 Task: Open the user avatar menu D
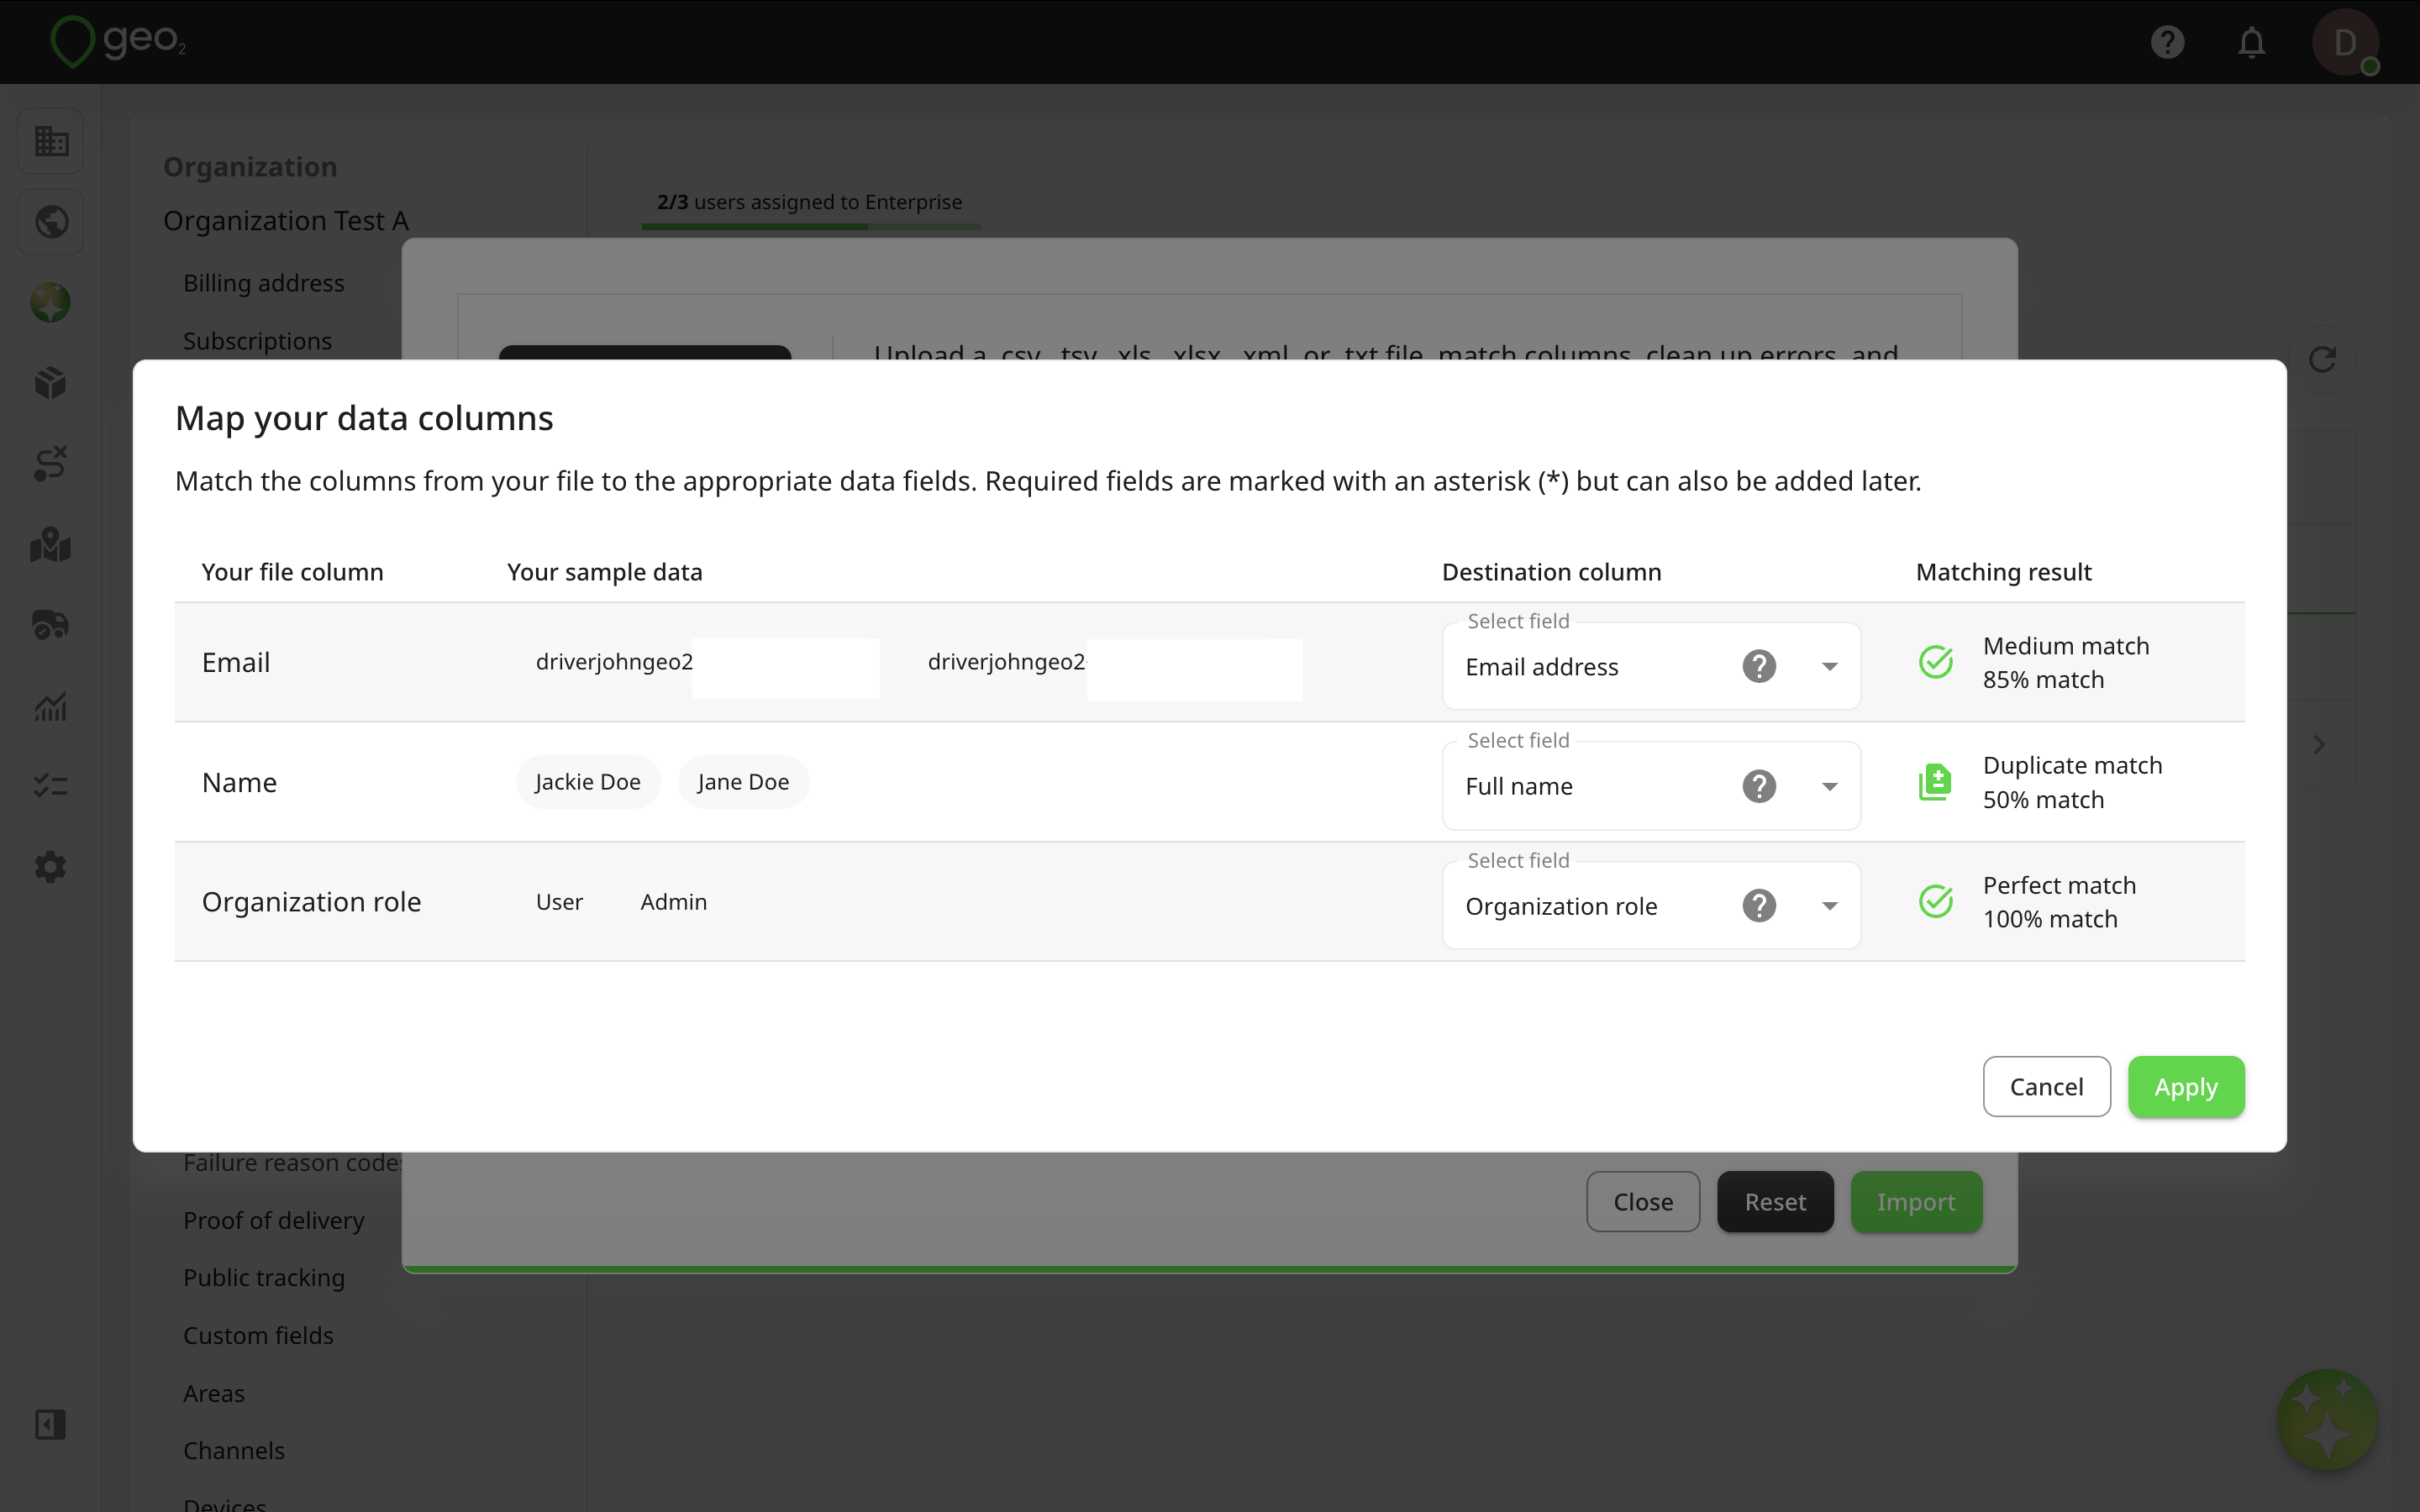[x=2345, y=42]
